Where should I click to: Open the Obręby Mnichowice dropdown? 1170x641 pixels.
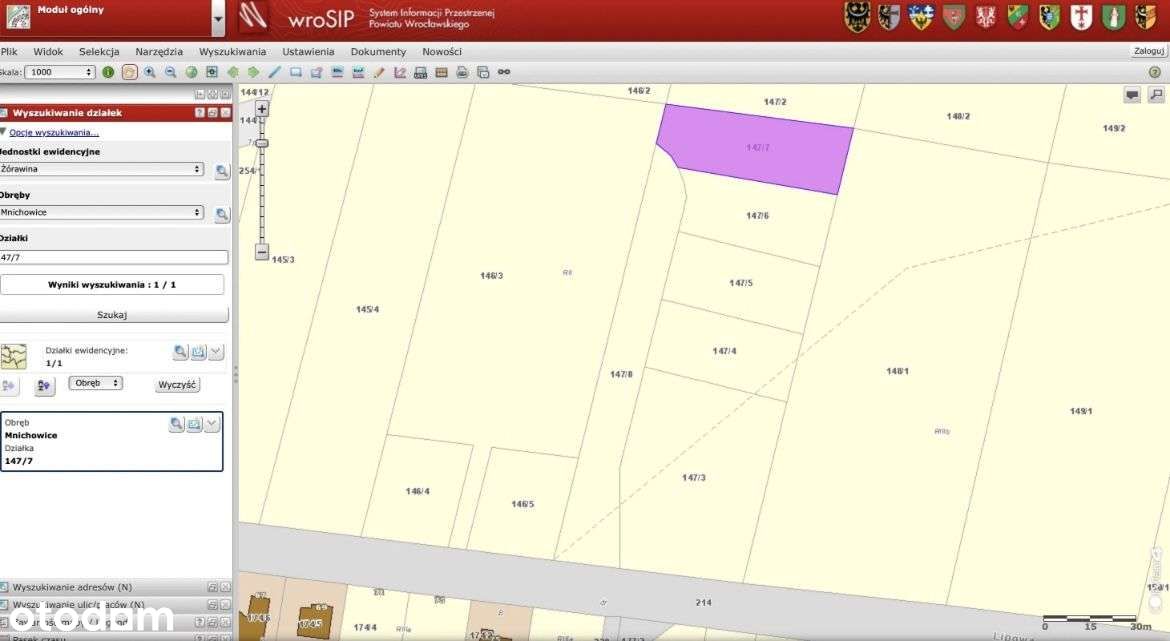tap(101, 213)
